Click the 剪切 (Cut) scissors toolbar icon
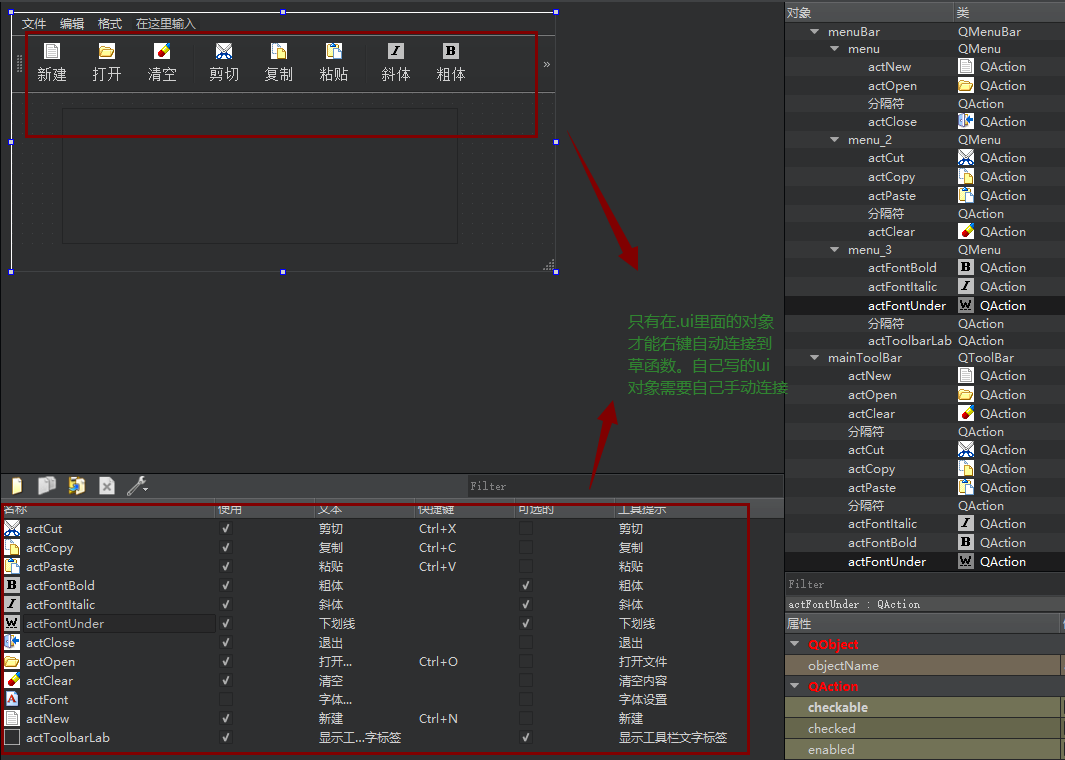Screen dimensions: 1065x760 (x=224, y=52)
